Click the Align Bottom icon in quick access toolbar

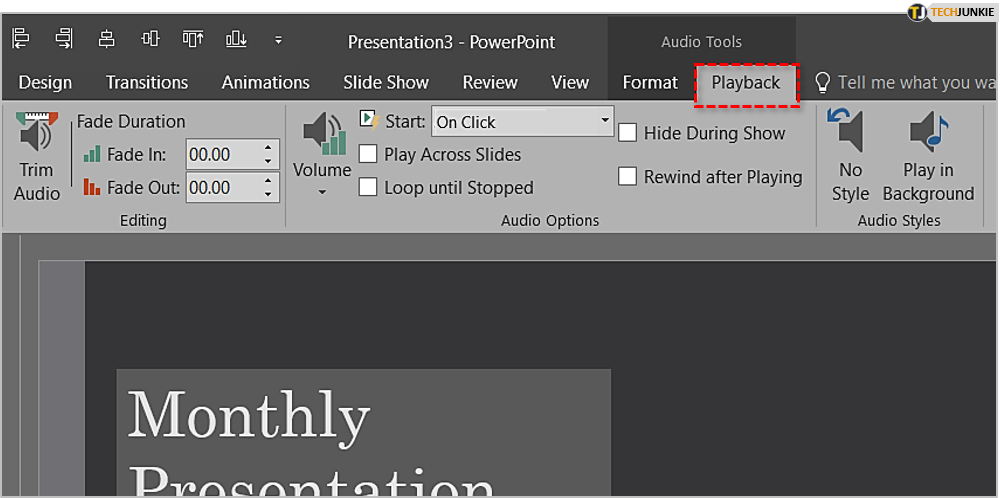[x=236, y=40]
